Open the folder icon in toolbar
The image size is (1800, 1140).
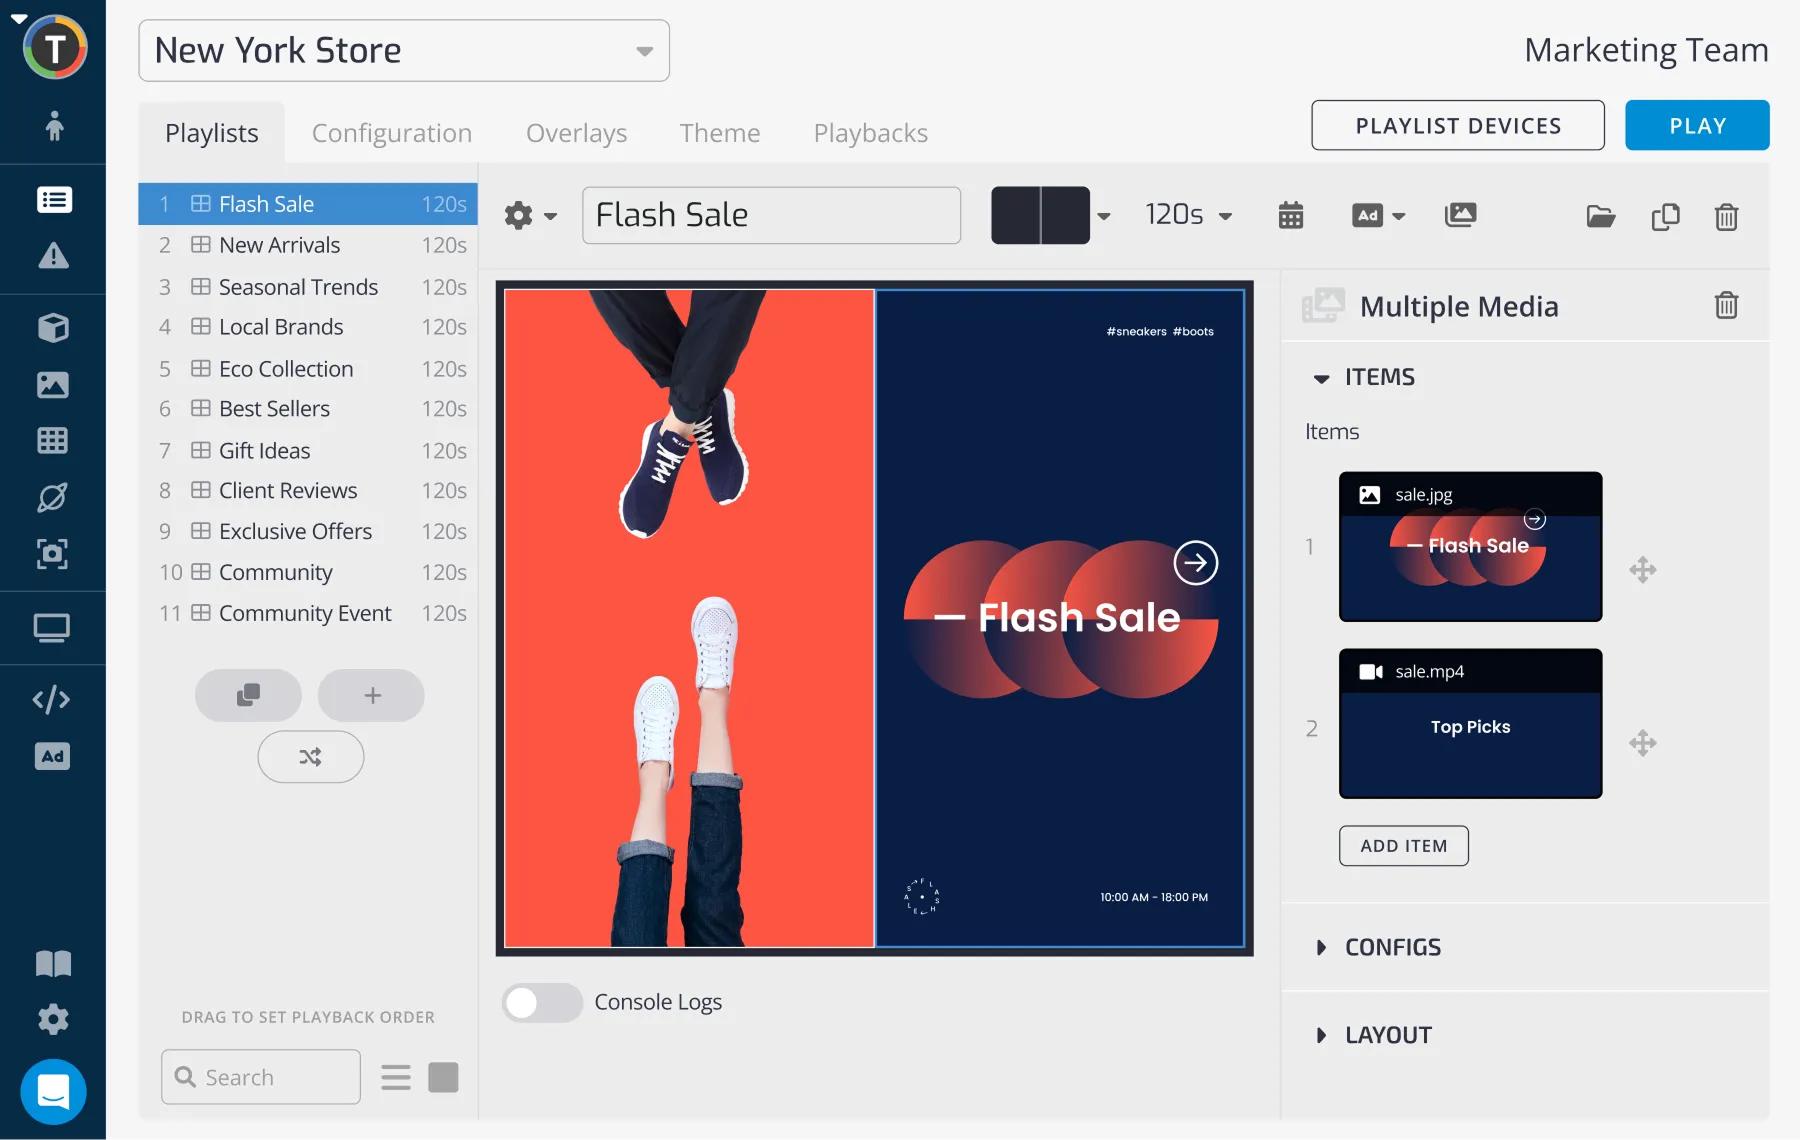point(1600,216)
